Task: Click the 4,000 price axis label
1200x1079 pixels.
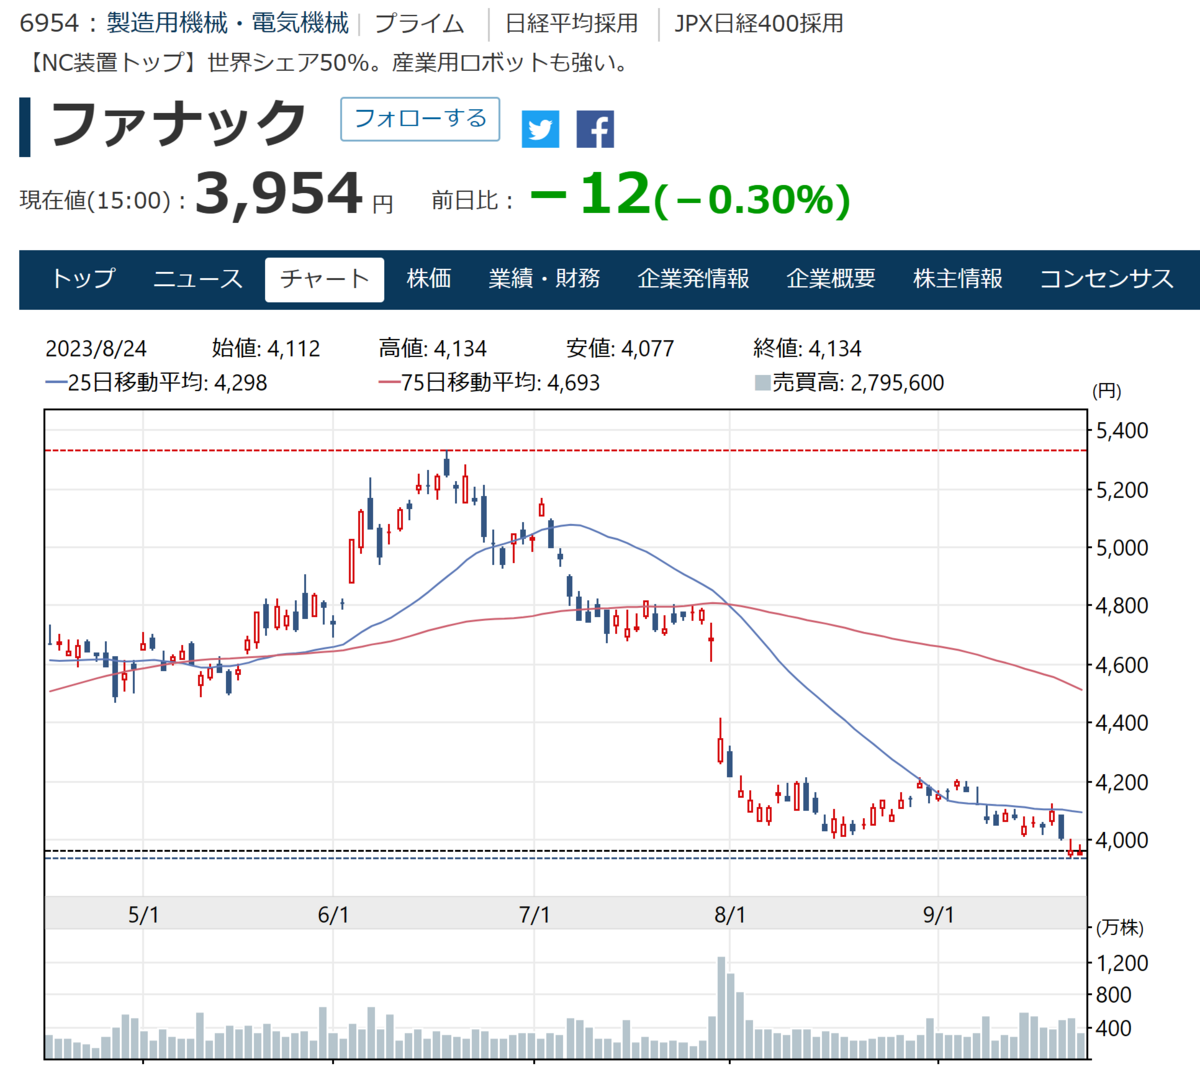Action: (1122, 840)
